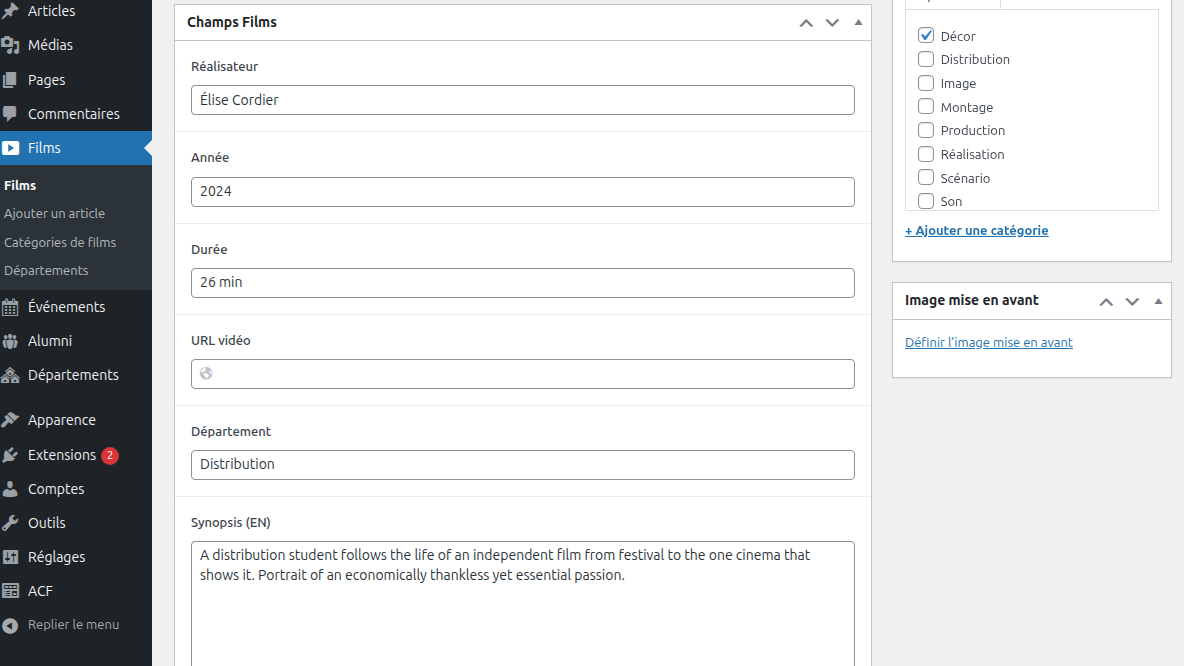Click the Commentaires speech bubble icon

11,114
